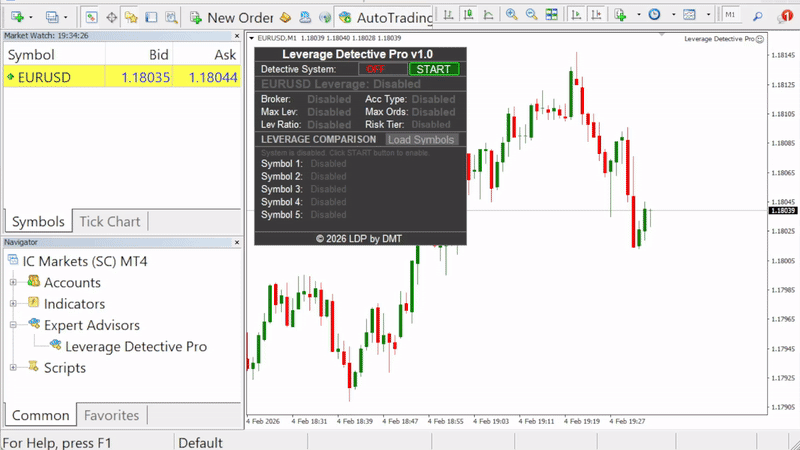Select Leverage Detective Pro expert advisor
The image size is (800, 450).
pyautogui.click(x=136, y=346)
